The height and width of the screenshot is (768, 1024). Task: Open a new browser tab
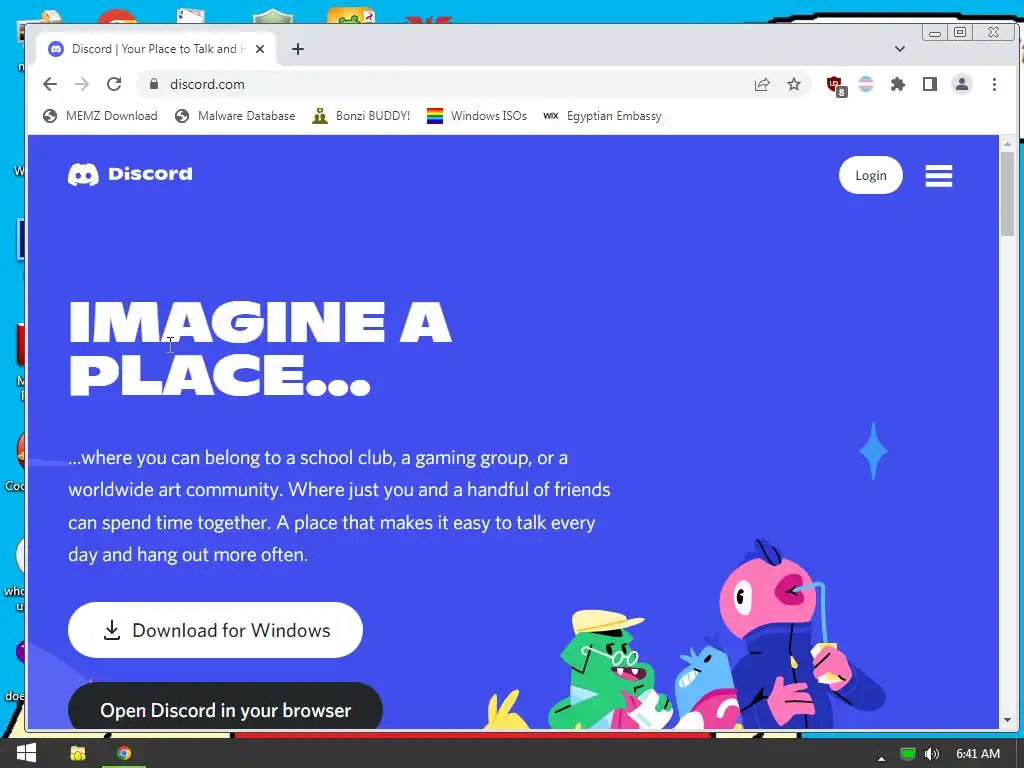coord(298,49)
